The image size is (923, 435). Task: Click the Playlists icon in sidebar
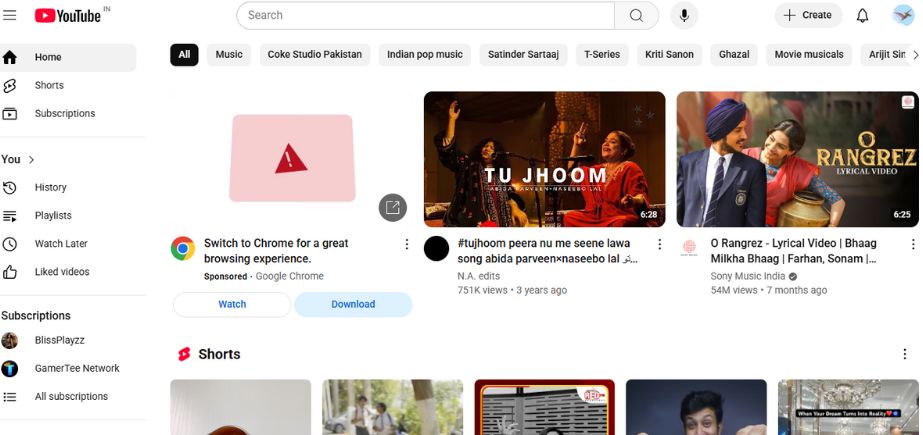click(x=9, y=216)
